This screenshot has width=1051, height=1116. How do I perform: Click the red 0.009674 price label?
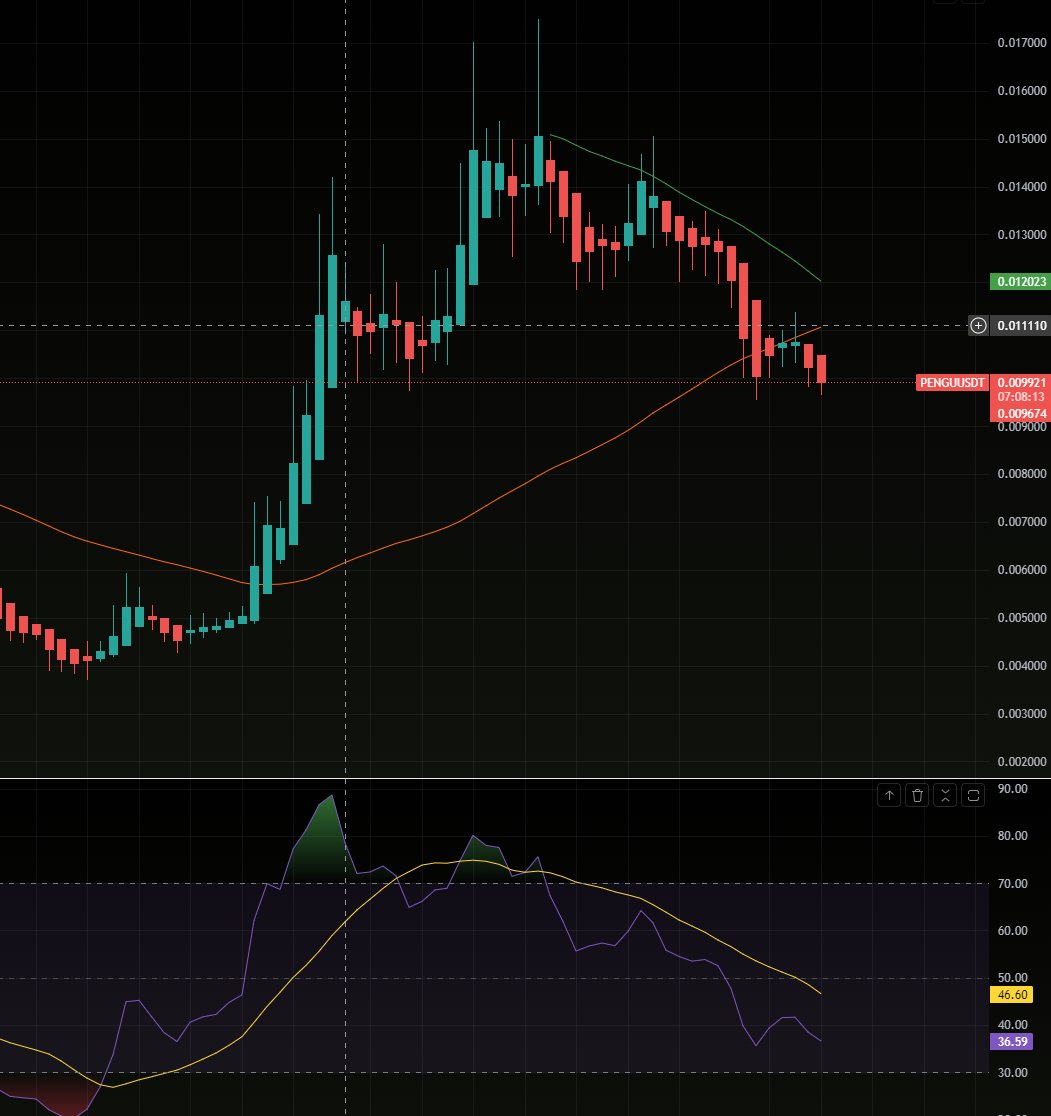[x=1021, y=414]
